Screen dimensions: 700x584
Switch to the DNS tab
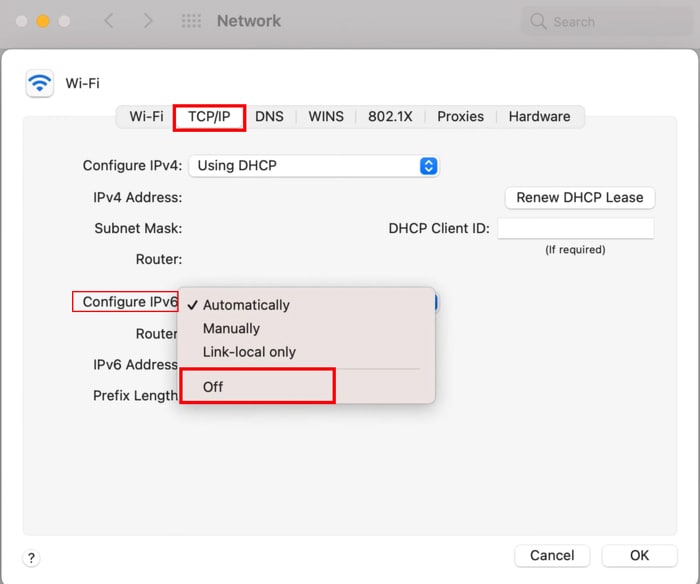coord(269,117)
